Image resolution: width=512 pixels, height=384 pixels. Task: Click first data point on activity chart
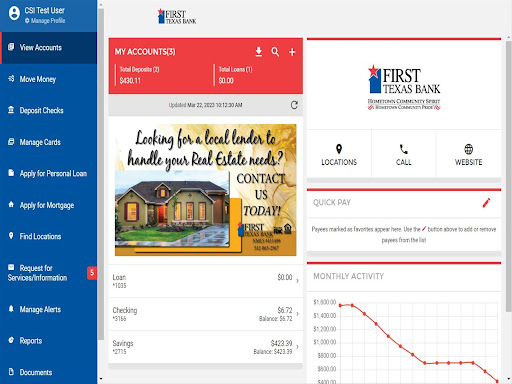pyautogui.click(x=340, y=305)
